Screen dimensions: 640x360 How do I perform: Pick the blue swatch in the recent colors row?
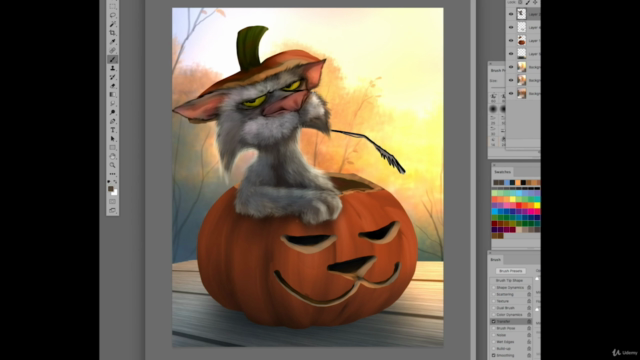(x=507, y=182)
